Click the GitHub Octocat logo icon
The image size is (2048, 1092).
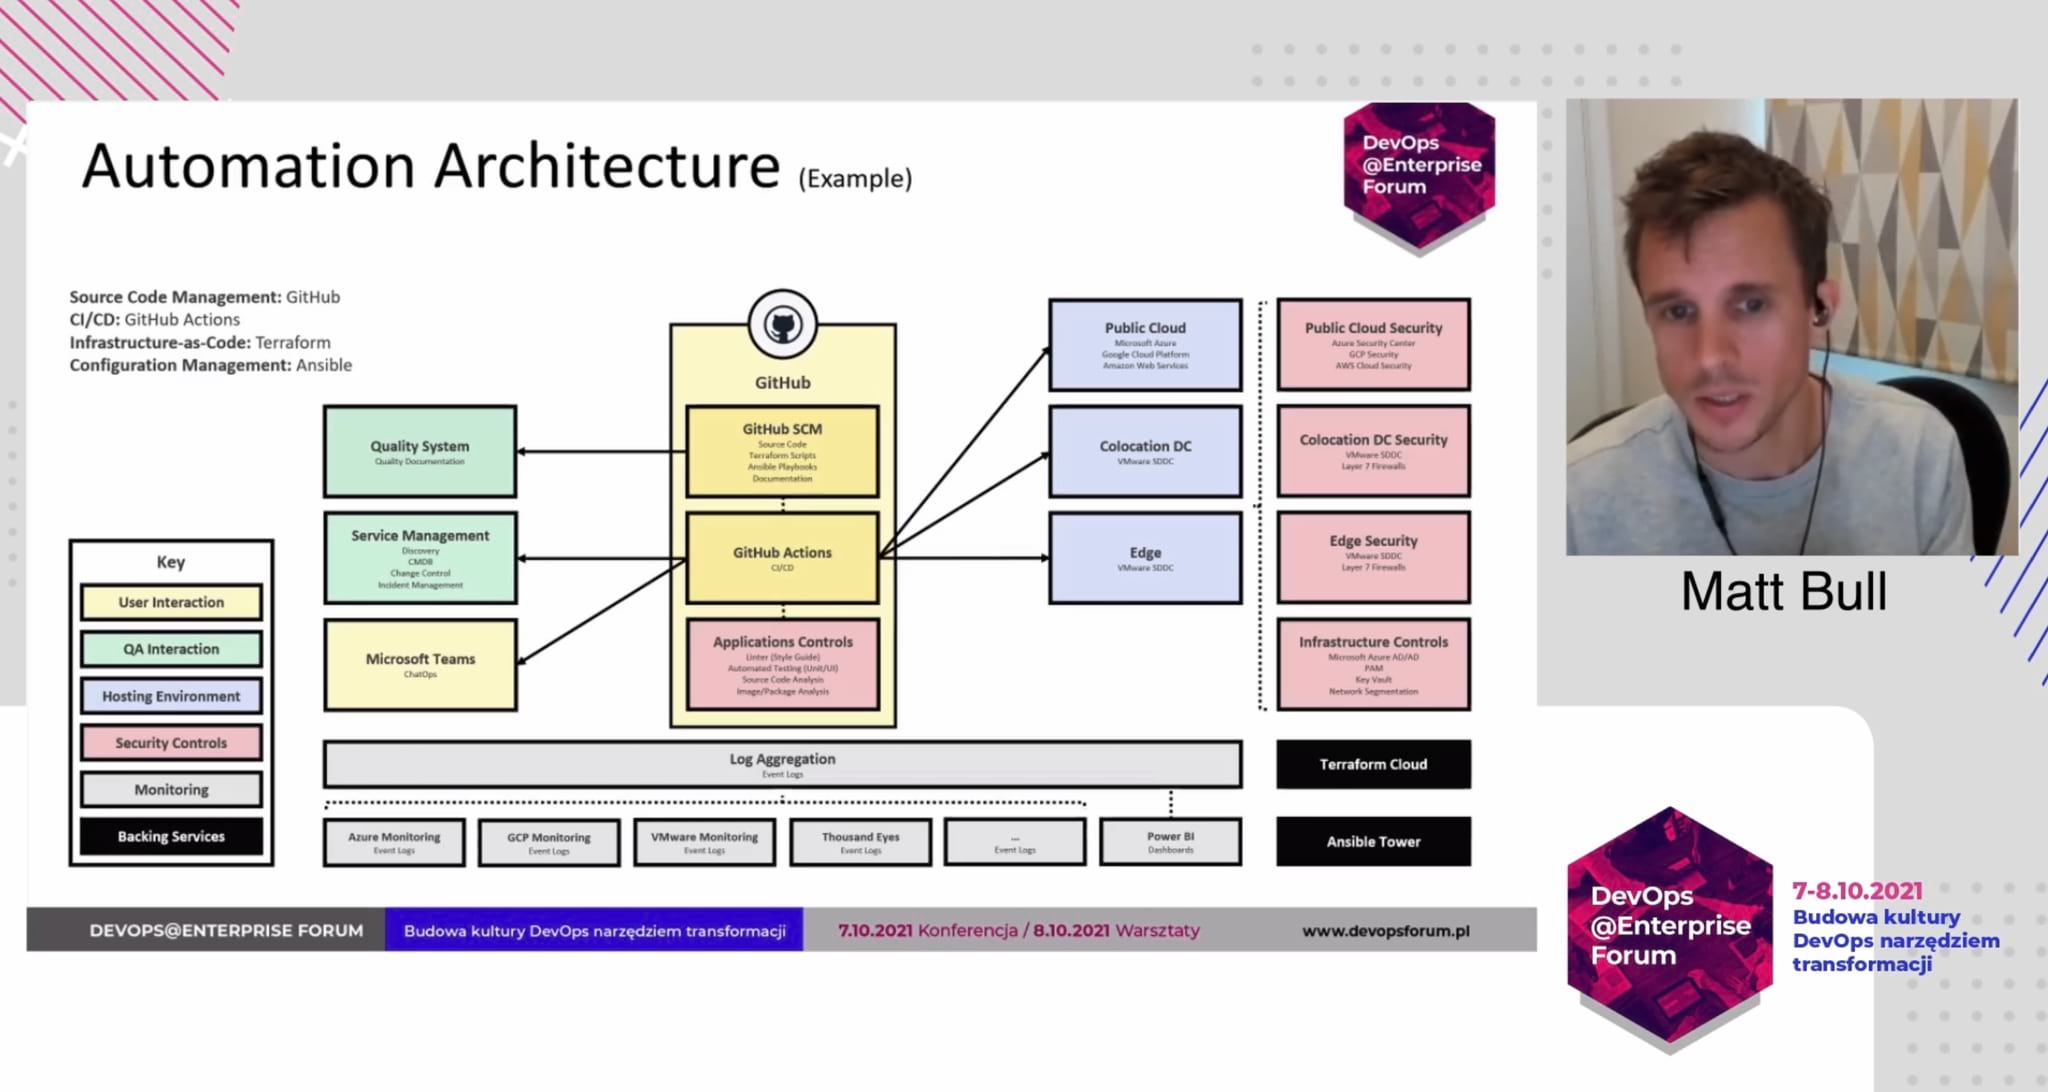pos(782,324)
